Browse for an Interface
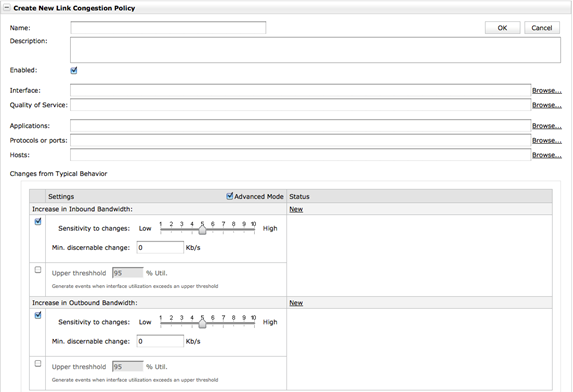Viewport: 573px width, 392px height. 546,90
